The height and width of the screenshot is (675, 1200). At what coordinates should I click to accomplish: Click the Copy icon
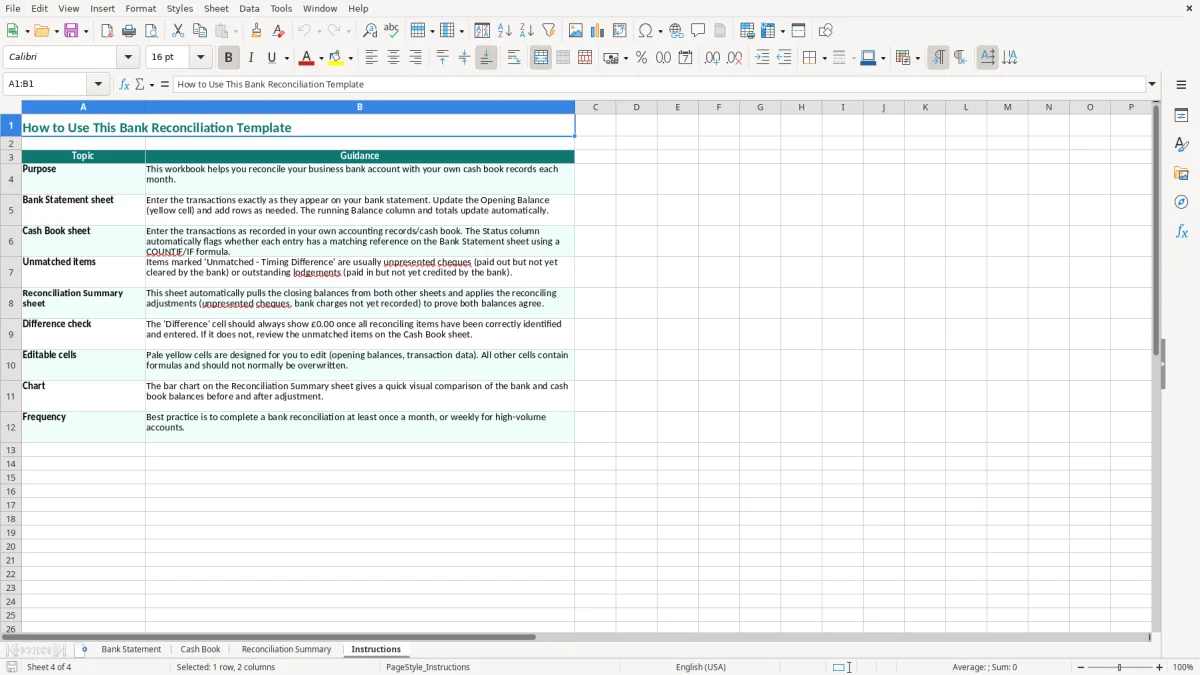click(200, 31)
